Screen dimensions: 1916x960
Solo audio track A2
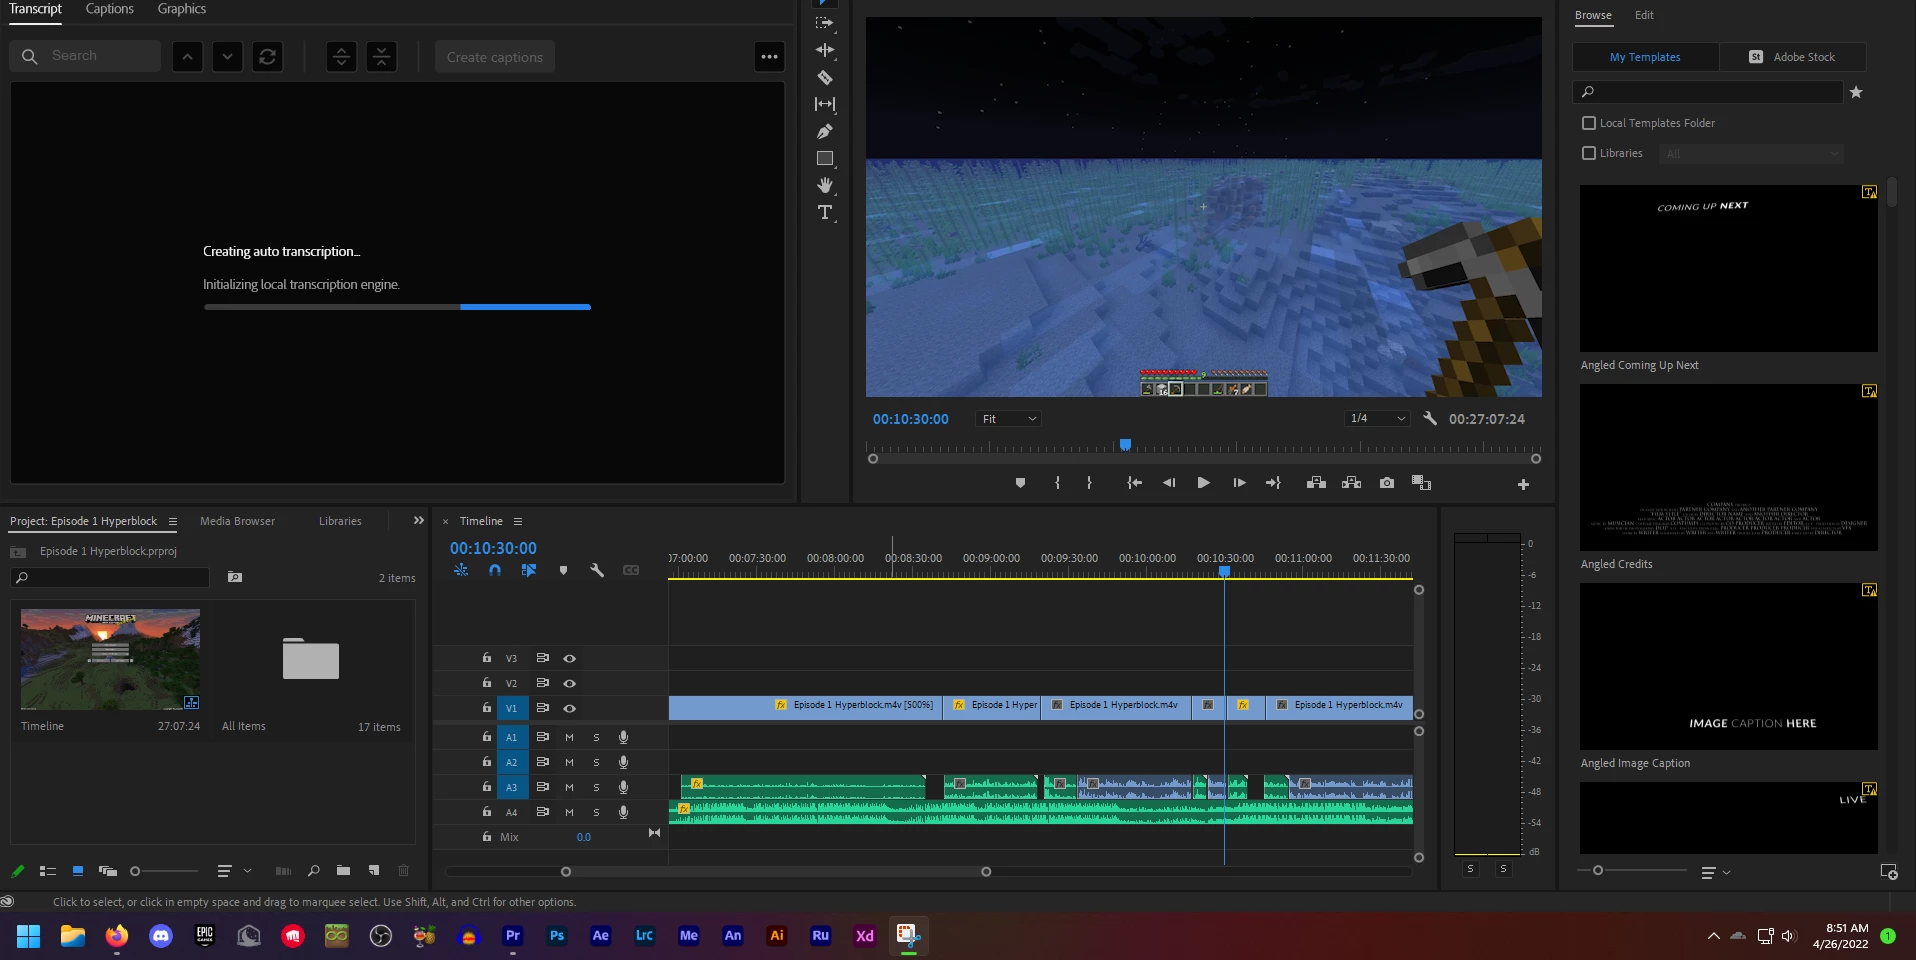[x=596, y=762]
